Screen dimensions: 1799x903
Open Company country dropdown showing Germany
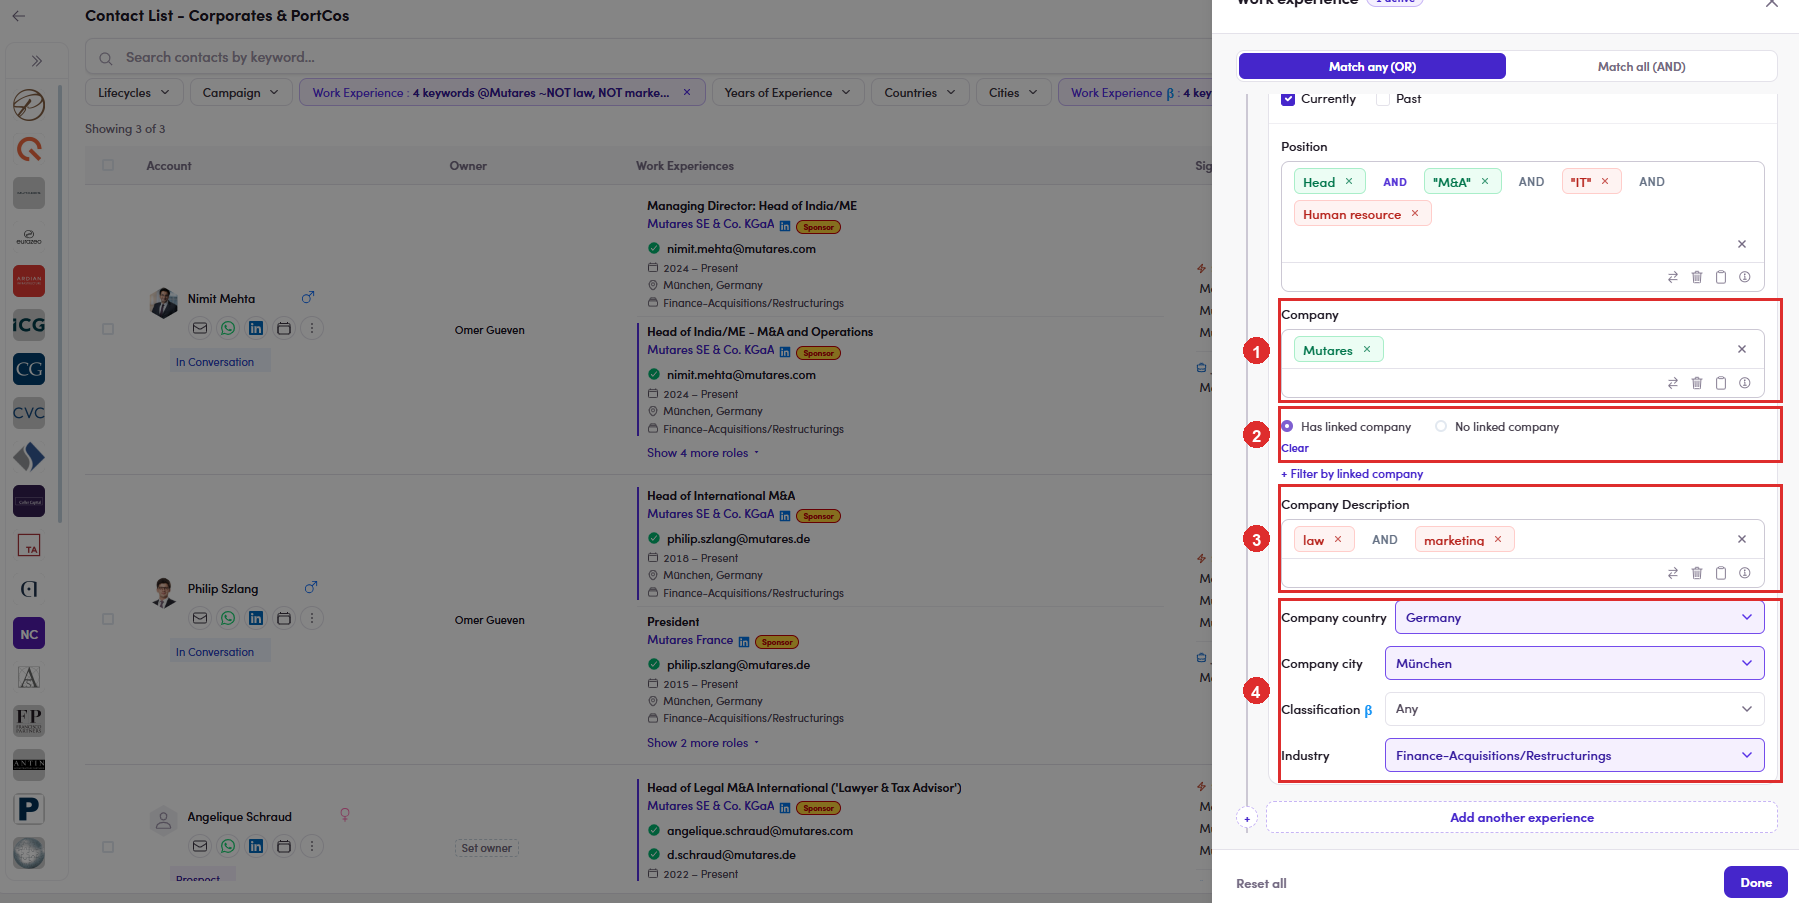click(1580, 617)
